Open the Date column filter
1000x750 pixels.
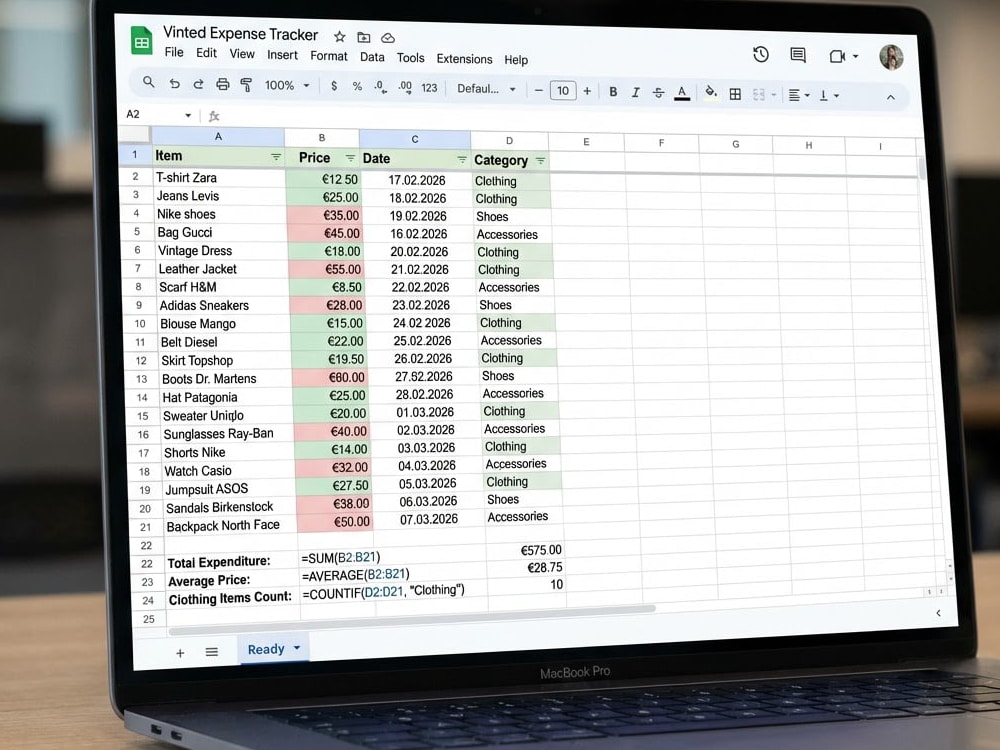click(x=462, y=159)
